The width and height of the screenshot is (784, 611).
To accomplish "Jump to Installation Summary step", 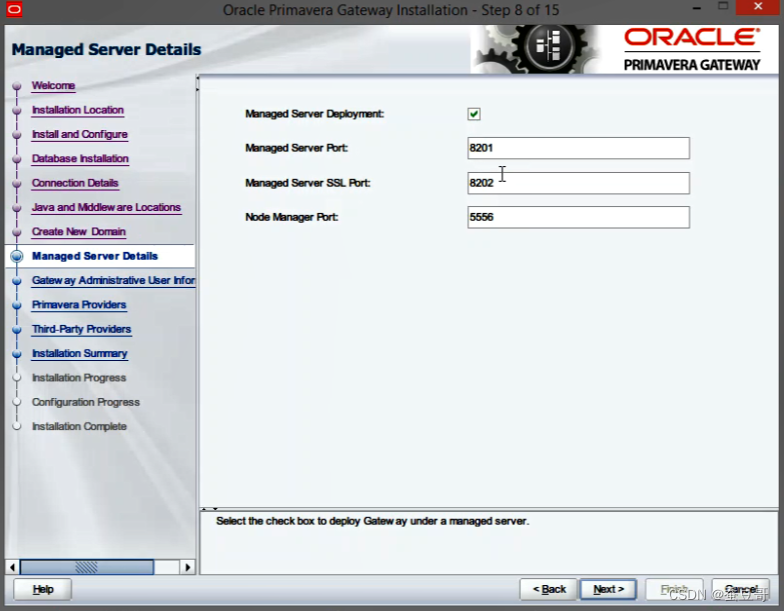I will tap(80, 354).
